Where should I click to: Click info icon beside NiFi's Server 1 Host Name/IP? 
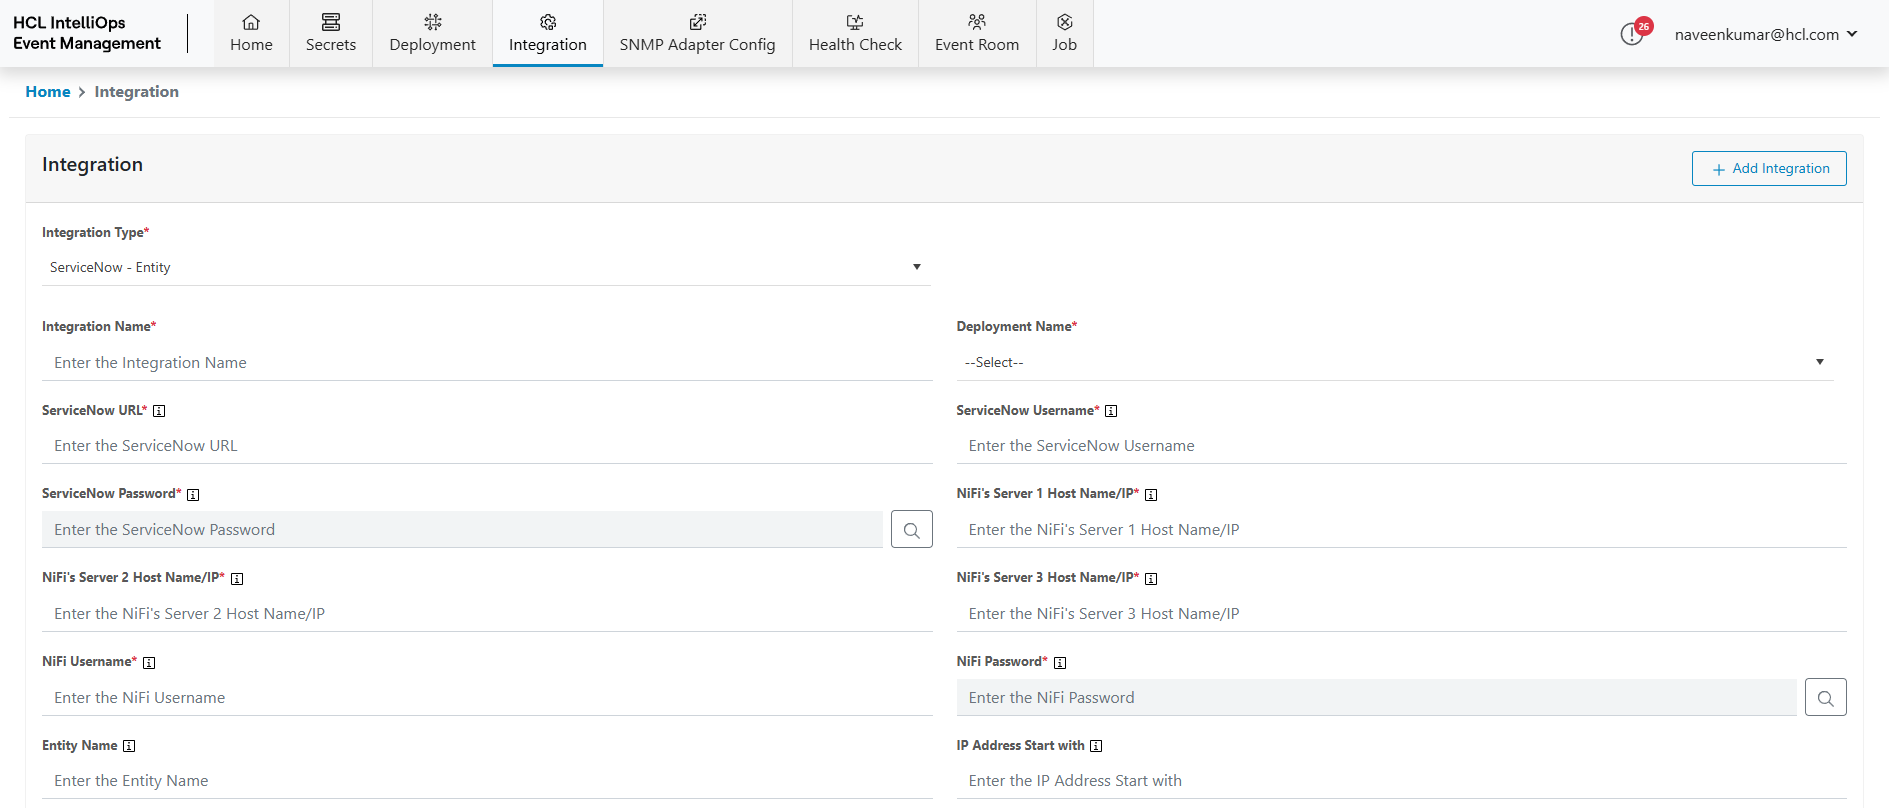tap(1151, 495)
